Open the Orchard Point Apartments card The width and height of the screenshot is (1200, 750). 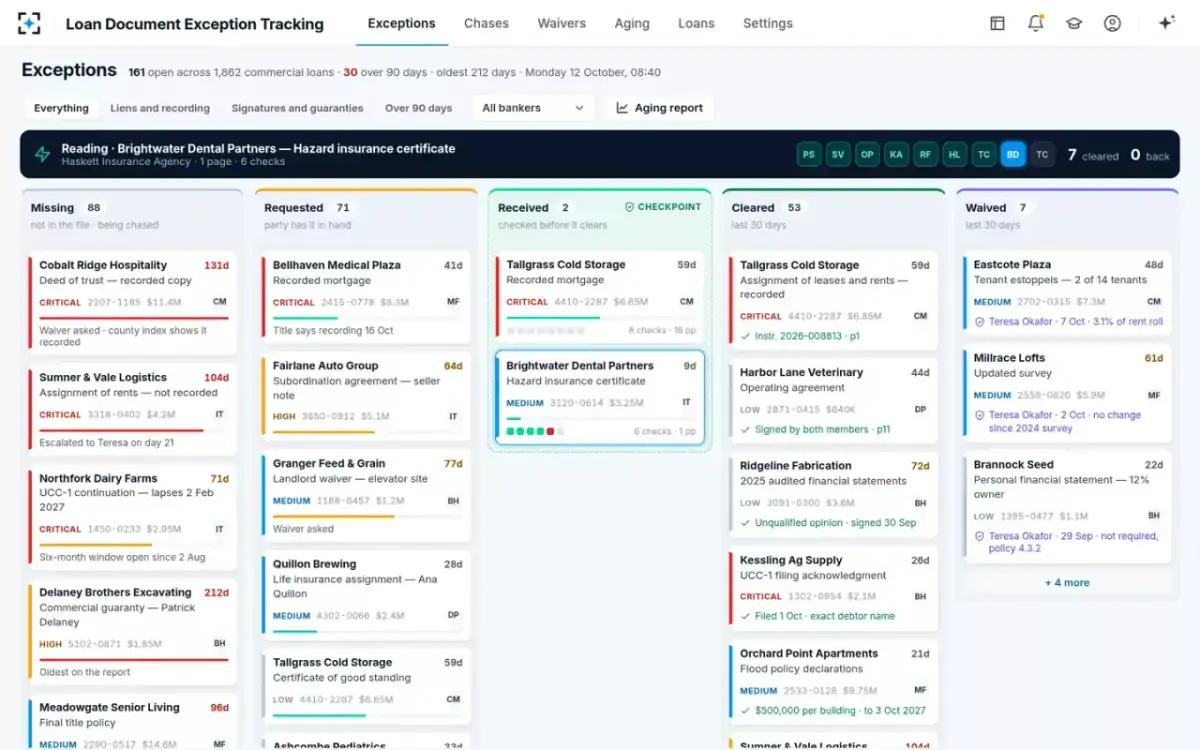(x=833, y=683)
